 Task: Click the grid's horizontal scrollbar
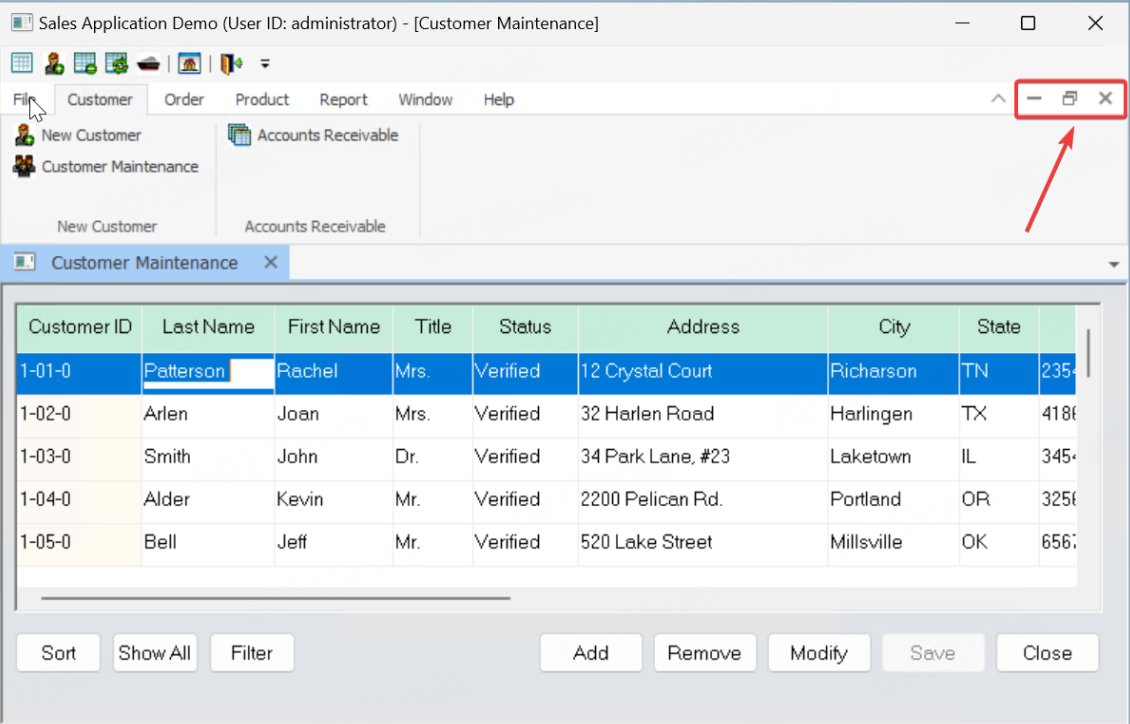tap(275, 598)
